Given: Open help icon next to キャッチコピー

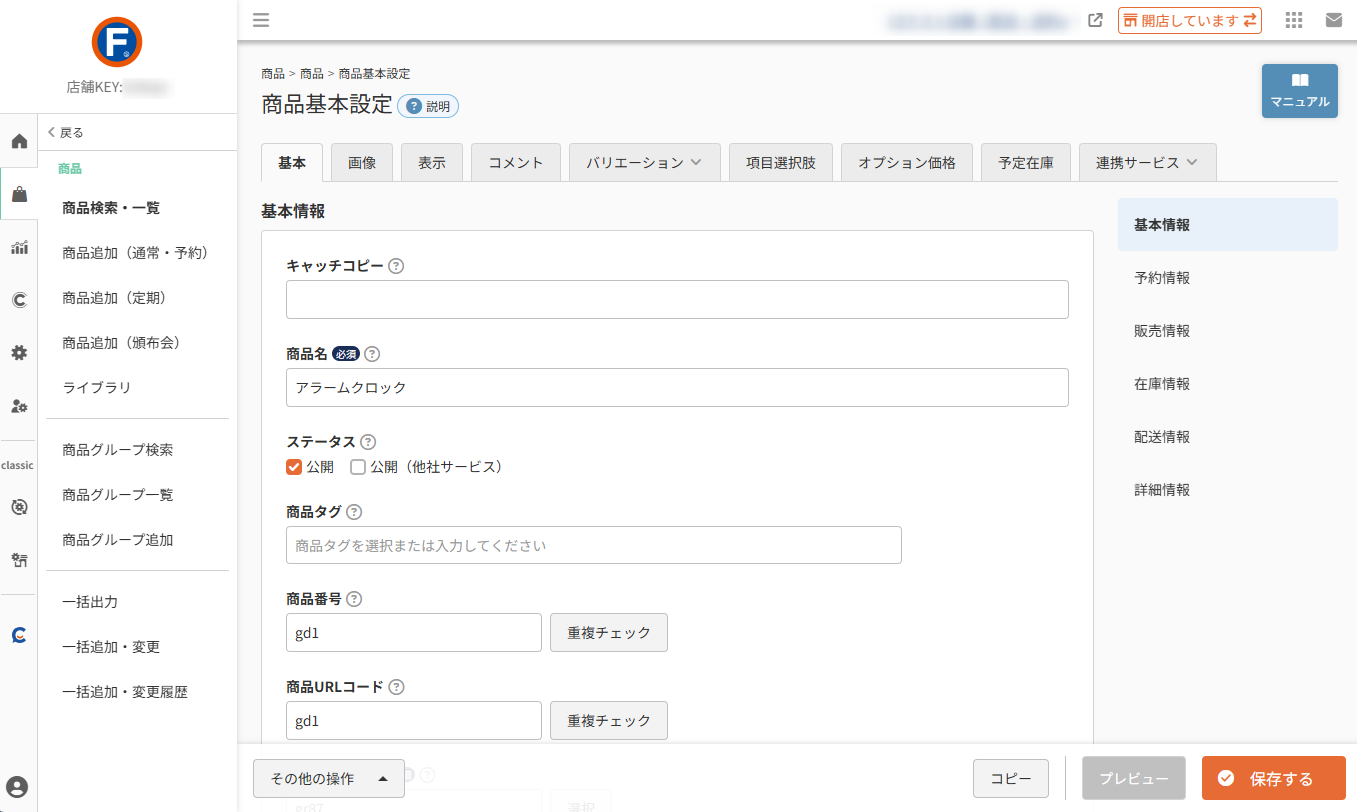Looking at the screenshot, I should tap(396, 266).
